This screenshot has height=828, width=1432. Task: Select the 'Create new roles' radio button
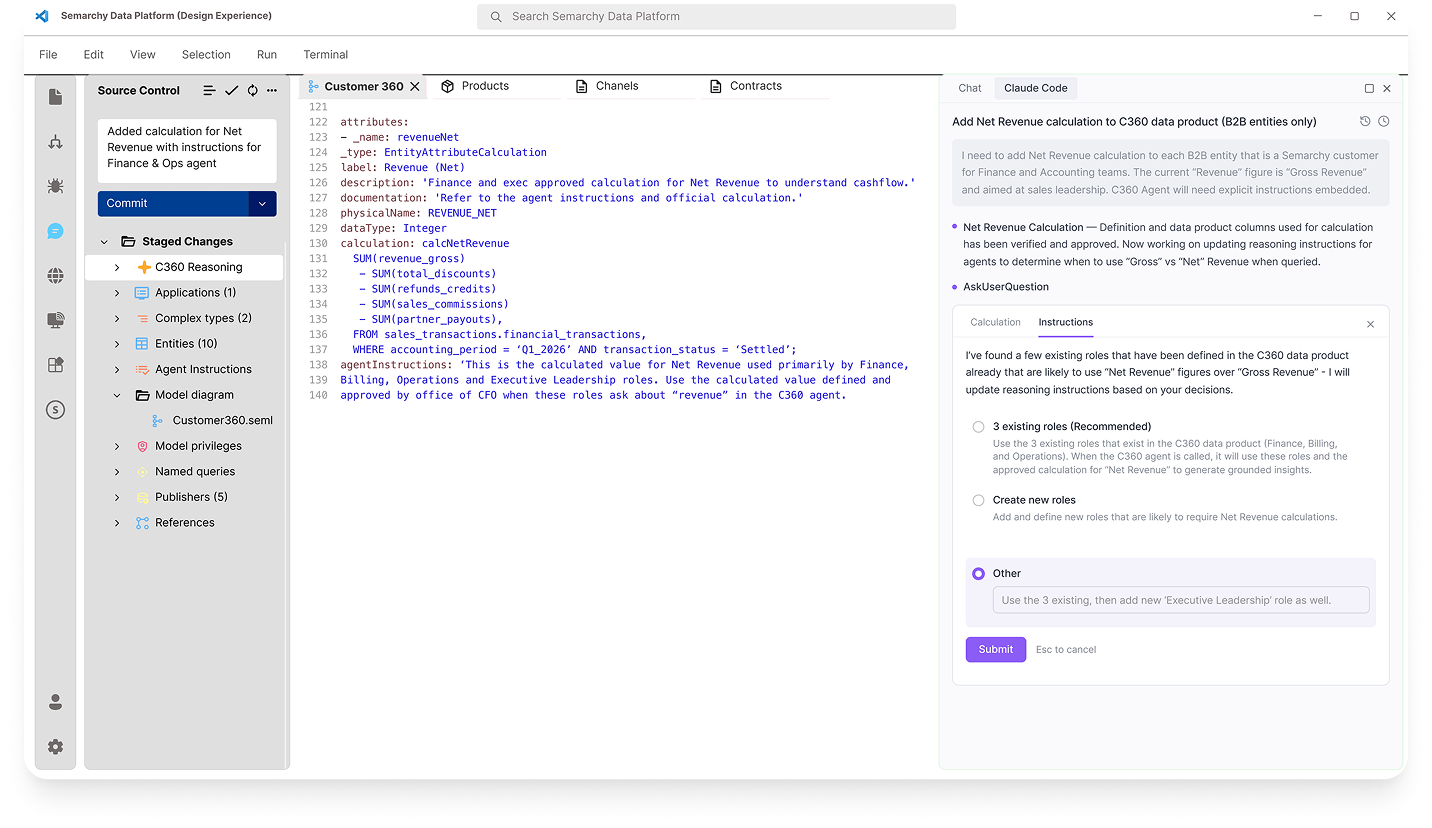point(979,500)
